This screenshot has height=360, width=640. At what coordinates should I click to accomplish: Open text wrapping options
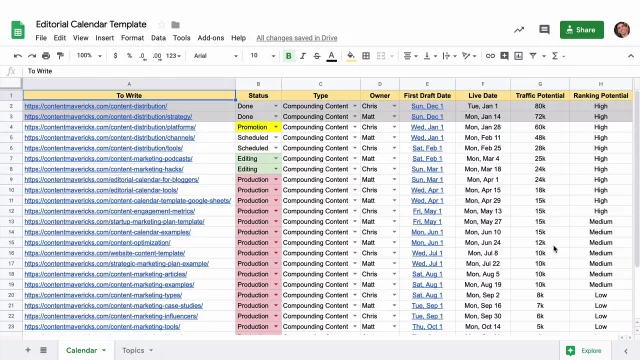(449, 56)
